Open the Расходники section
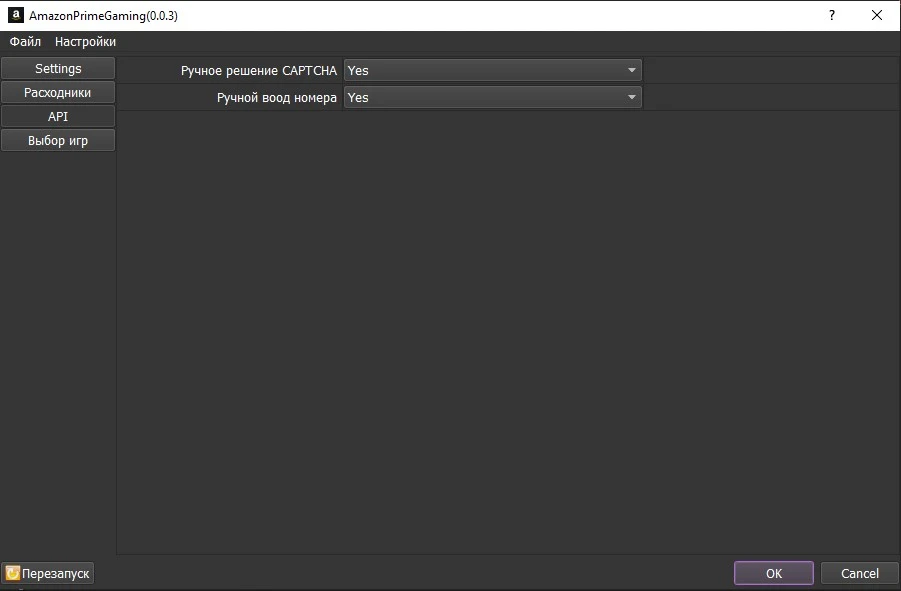Viewport: 901px width, 591px height. [x=58, y=92]
